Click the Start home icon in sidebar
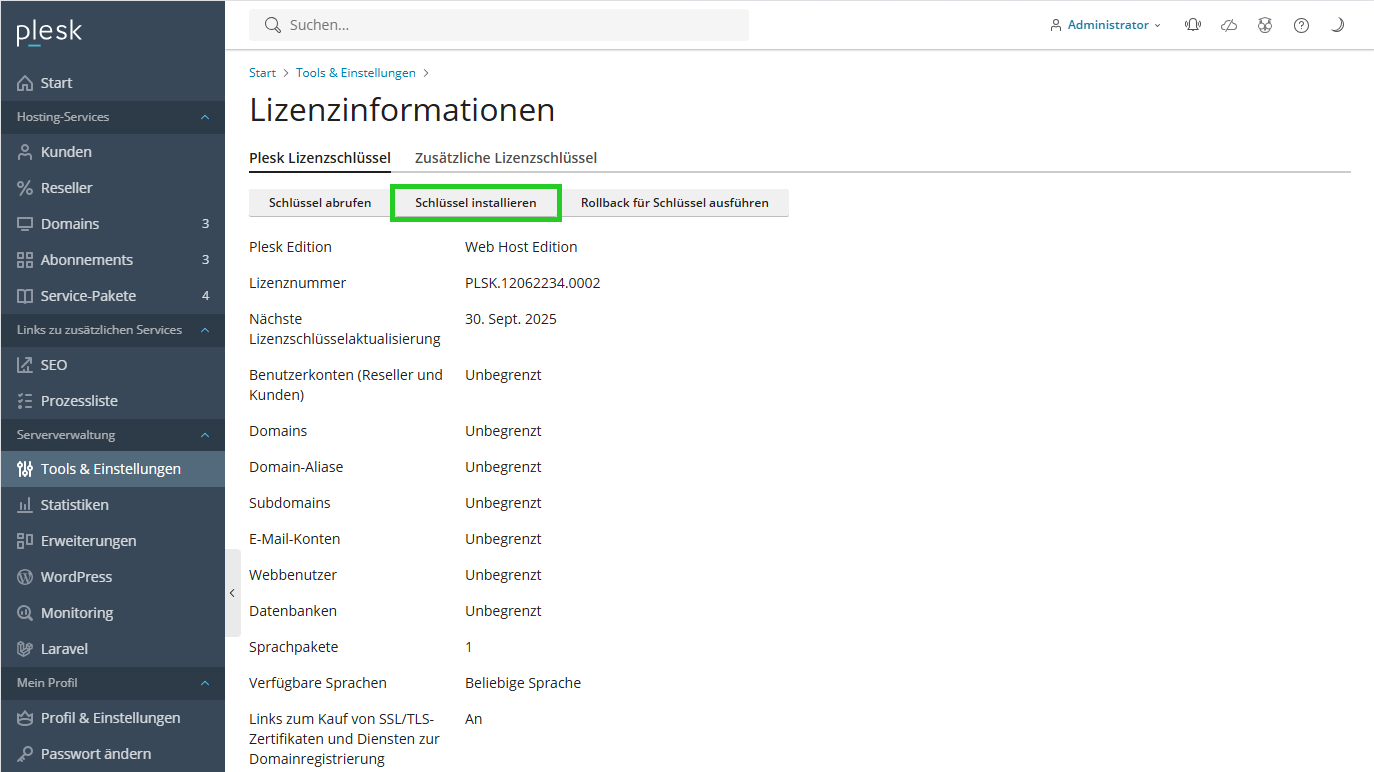This screenshot has height=772, width=1374. [25, 83]
